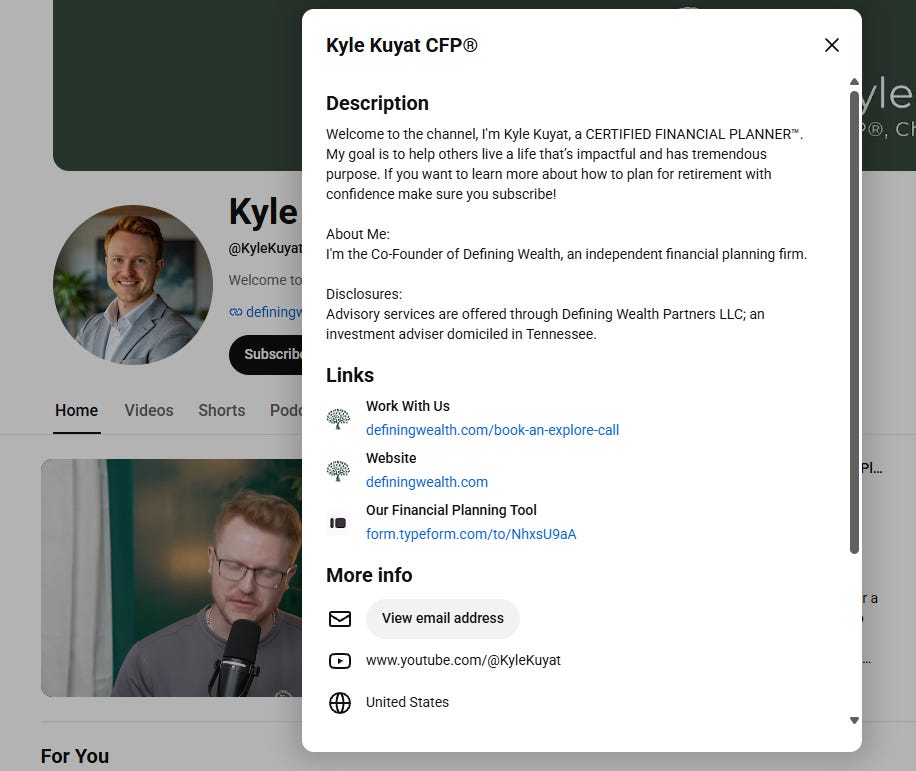Click the Description heading in dialog
The image size is (916, 771).
click(377, 103)
